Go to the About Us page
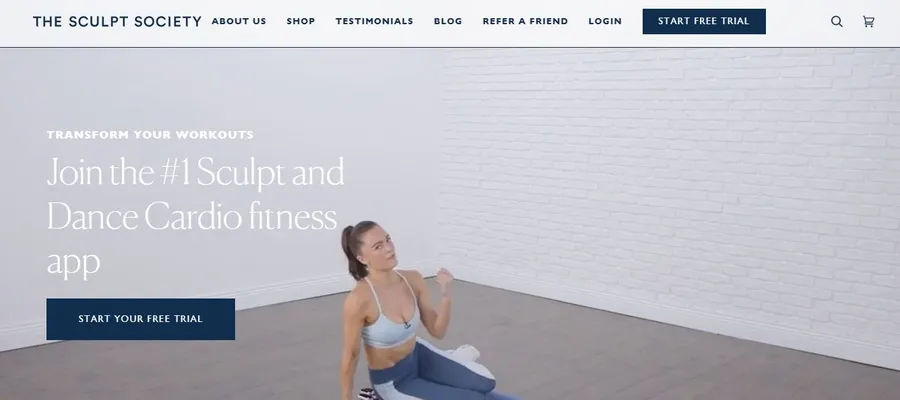The height and width of the screenshot is (400, 900). [239, 21]
